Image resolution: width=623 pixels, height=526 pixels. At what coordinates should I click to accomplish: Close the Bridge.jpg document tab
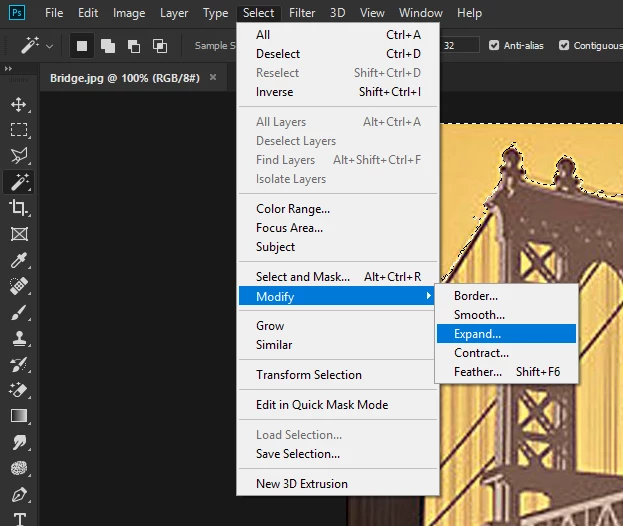pyautogui.click(x=213, y=77)
